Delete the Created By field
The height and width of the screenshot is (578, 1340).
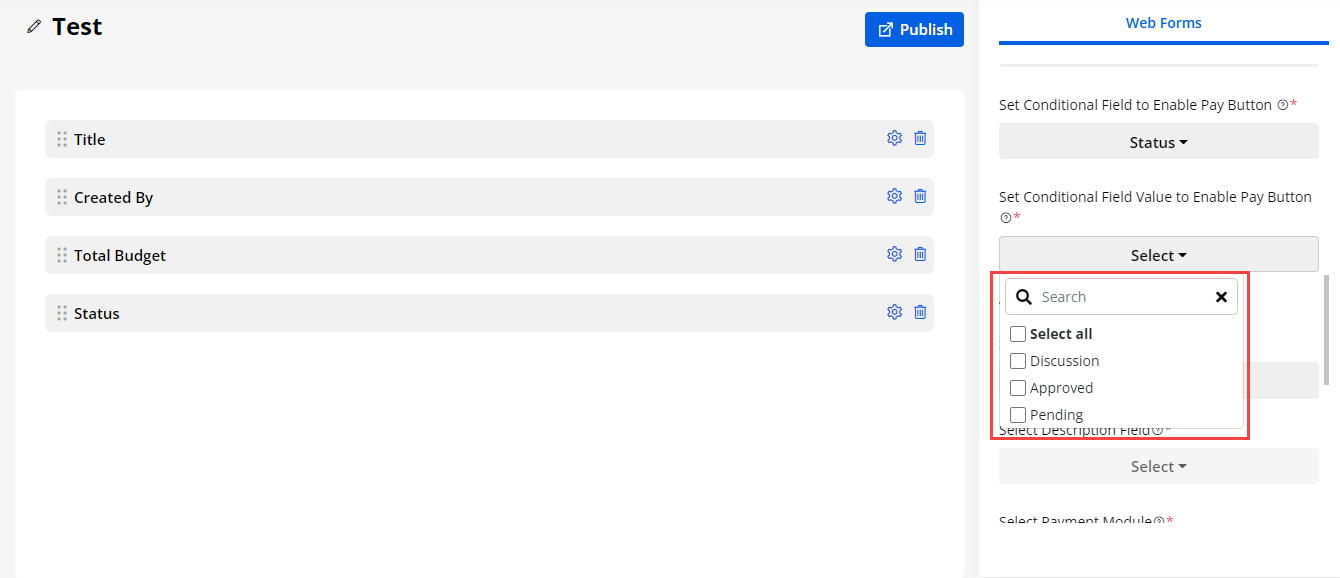coord(920,197)
